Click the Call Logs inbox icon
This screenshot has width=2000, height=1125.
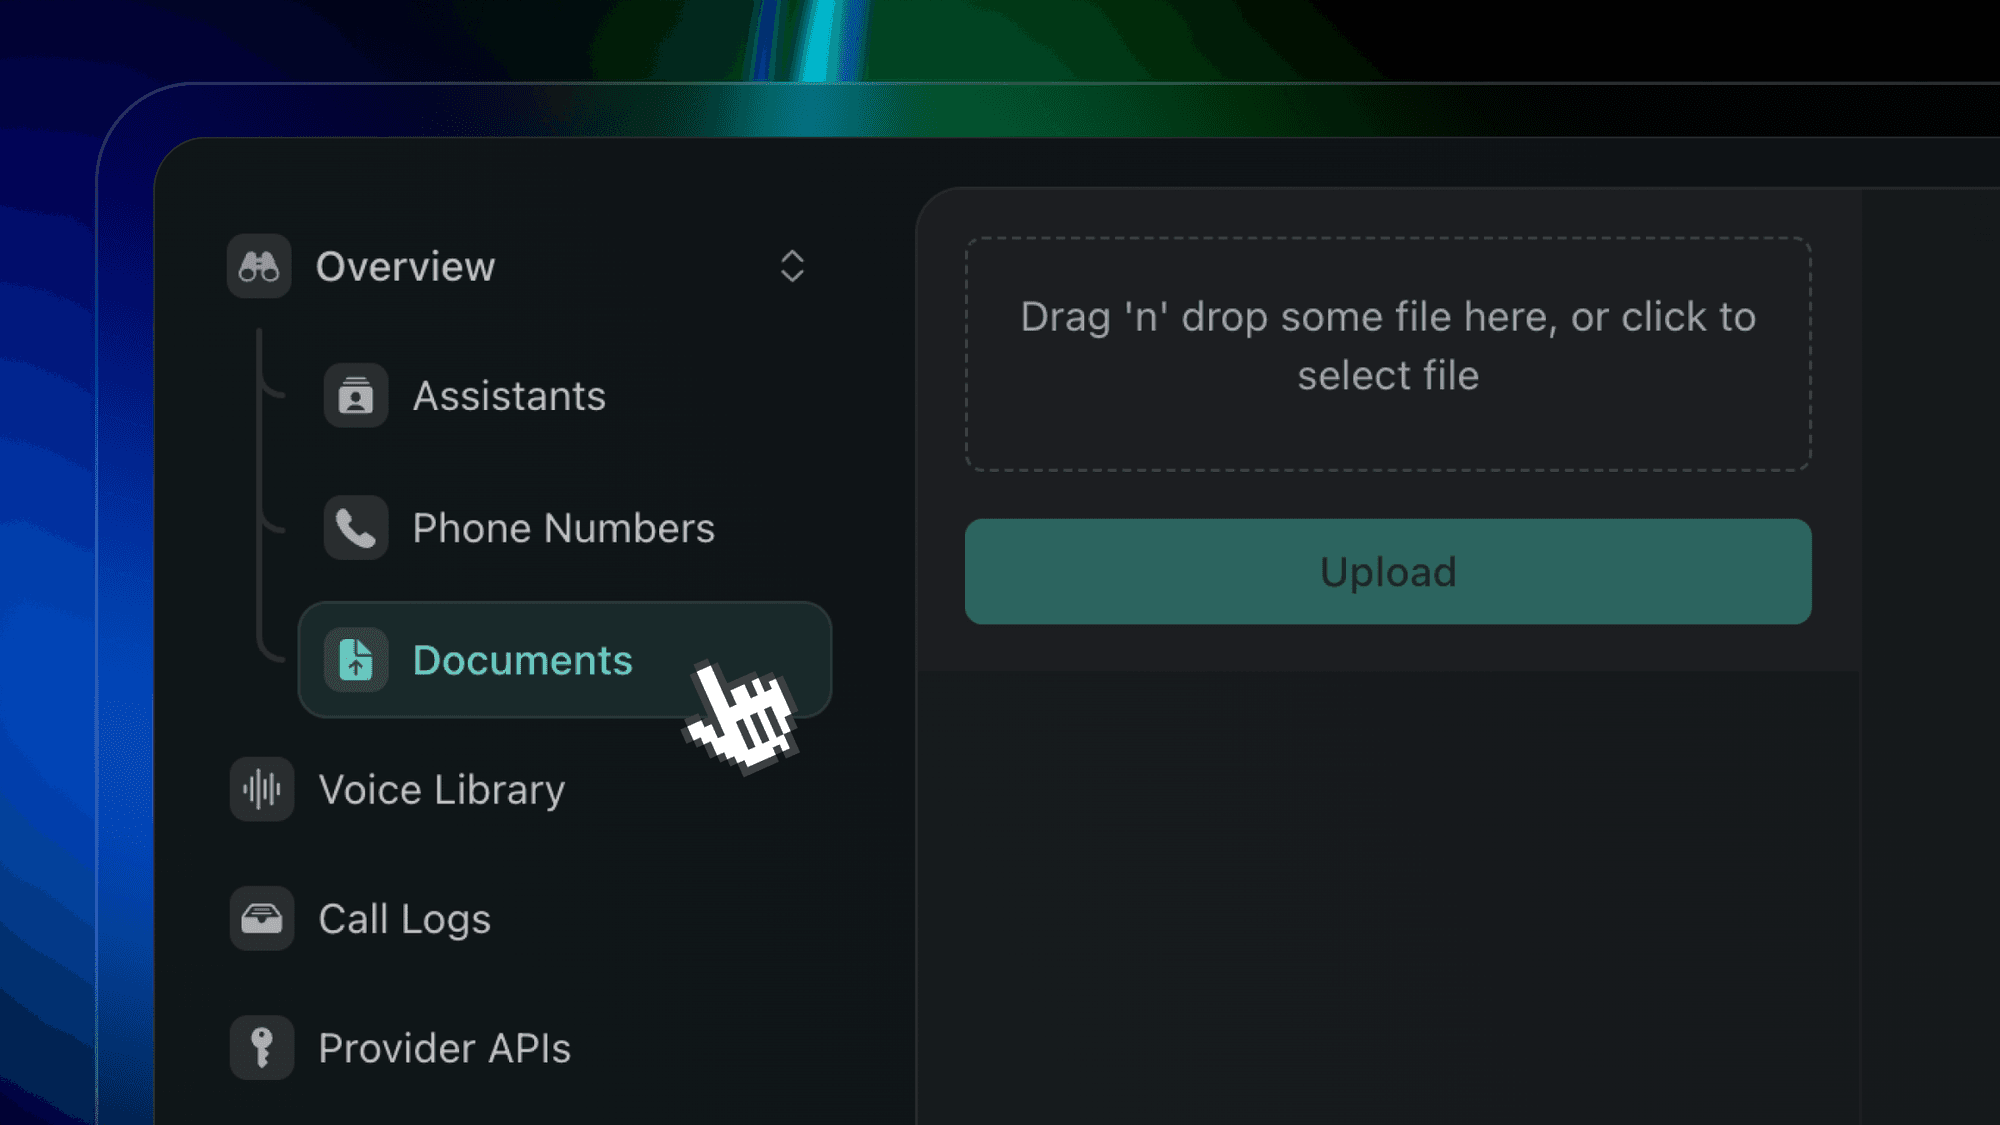coord(261,918)
